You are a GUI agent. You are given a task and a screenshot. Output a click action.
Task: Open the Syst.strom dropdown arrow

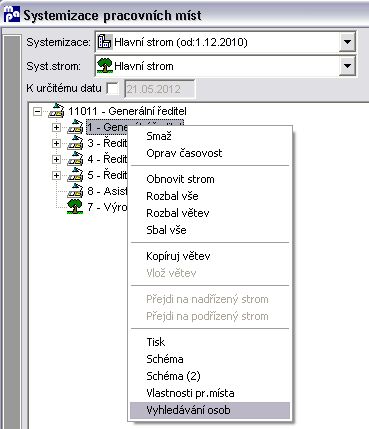347,66
